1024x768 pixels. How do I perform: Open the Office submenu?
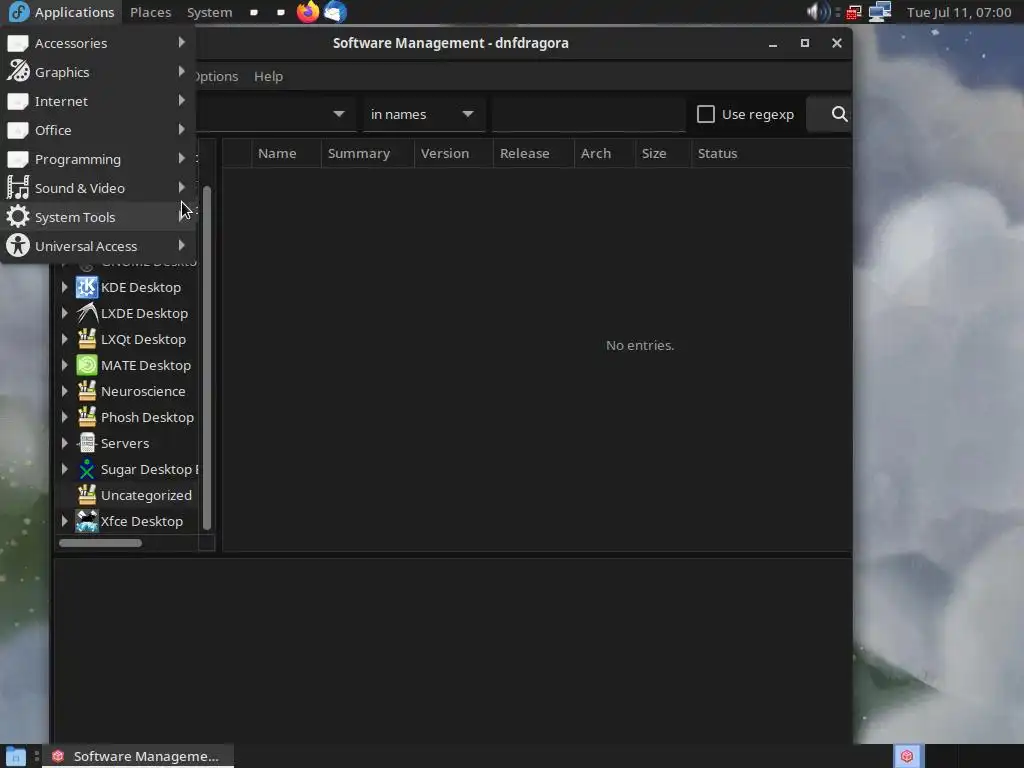click(x=97, y=130)
